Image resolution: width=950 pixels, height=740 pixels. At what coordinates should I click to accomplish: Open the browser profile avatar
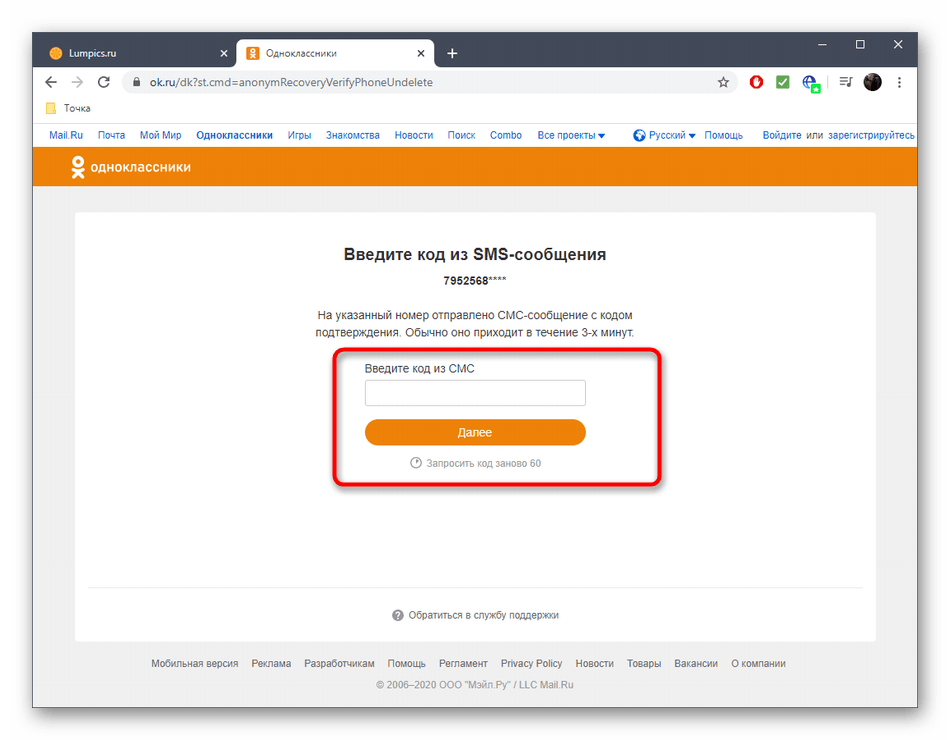coord(872,82)
